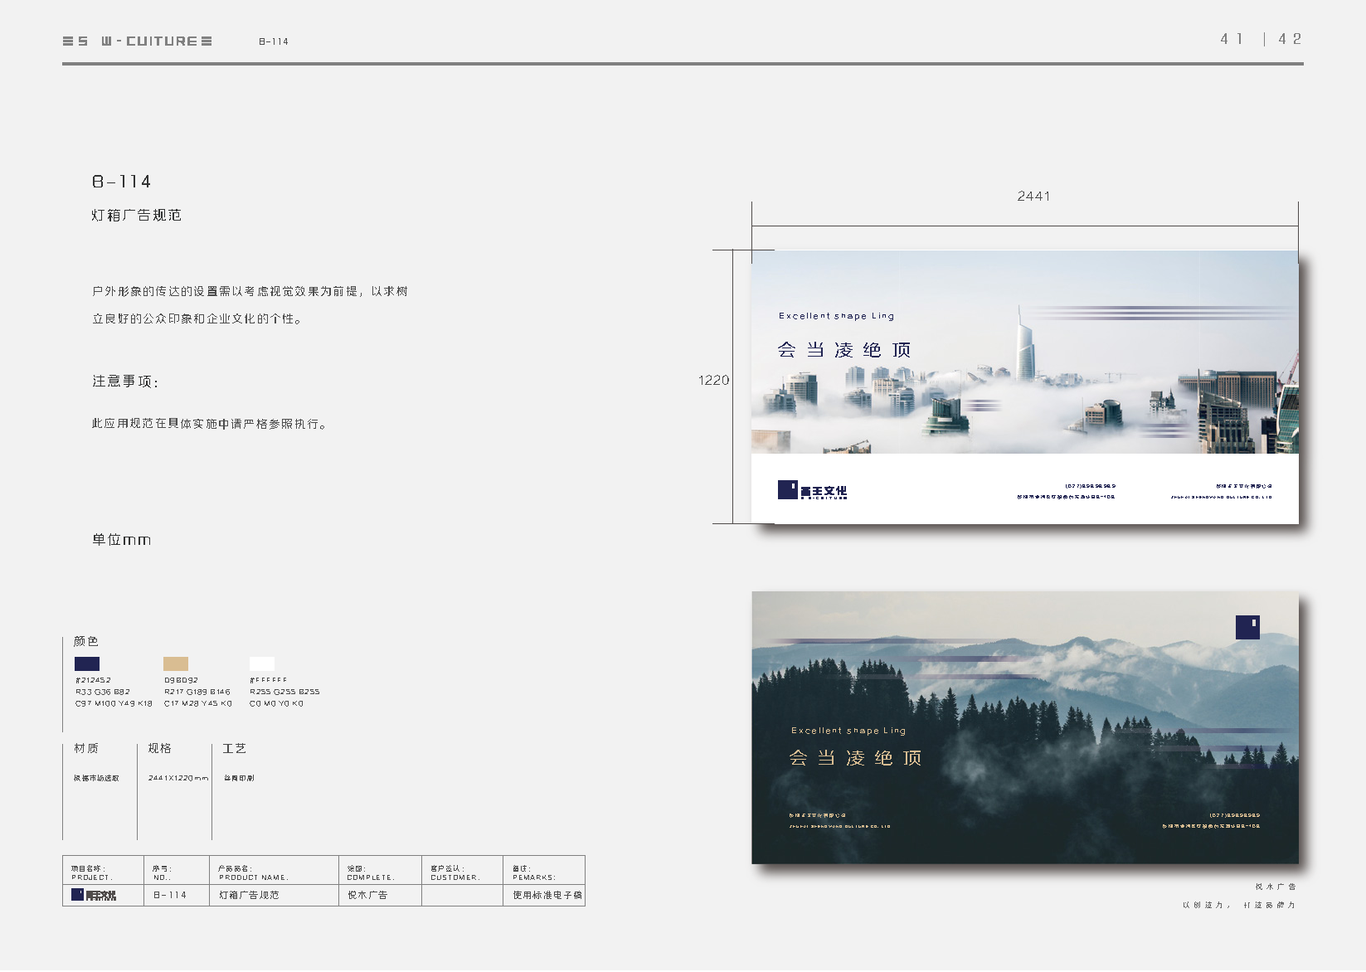
Task: Click the large 'B-114' heading
Action: [121, 182]
